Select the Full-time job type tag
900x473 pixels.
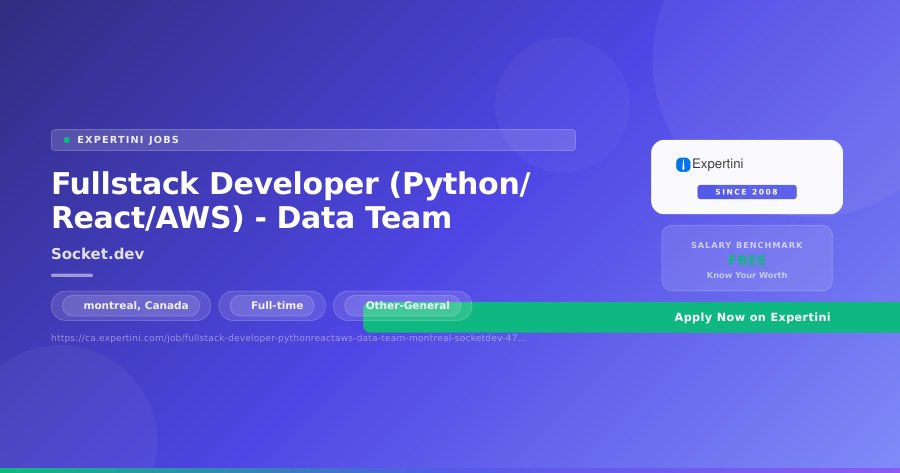272,305
